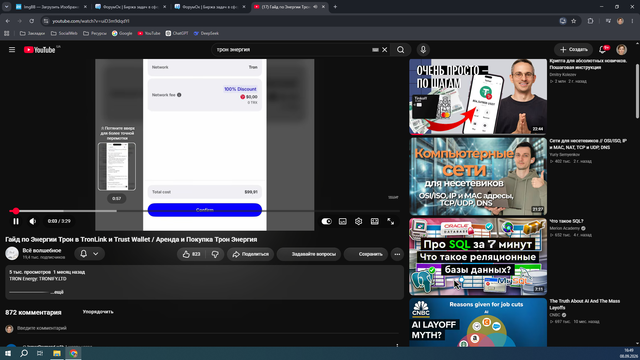Click the magnifier search button
This screenshot has height=360, width=640.
[400, 50]
